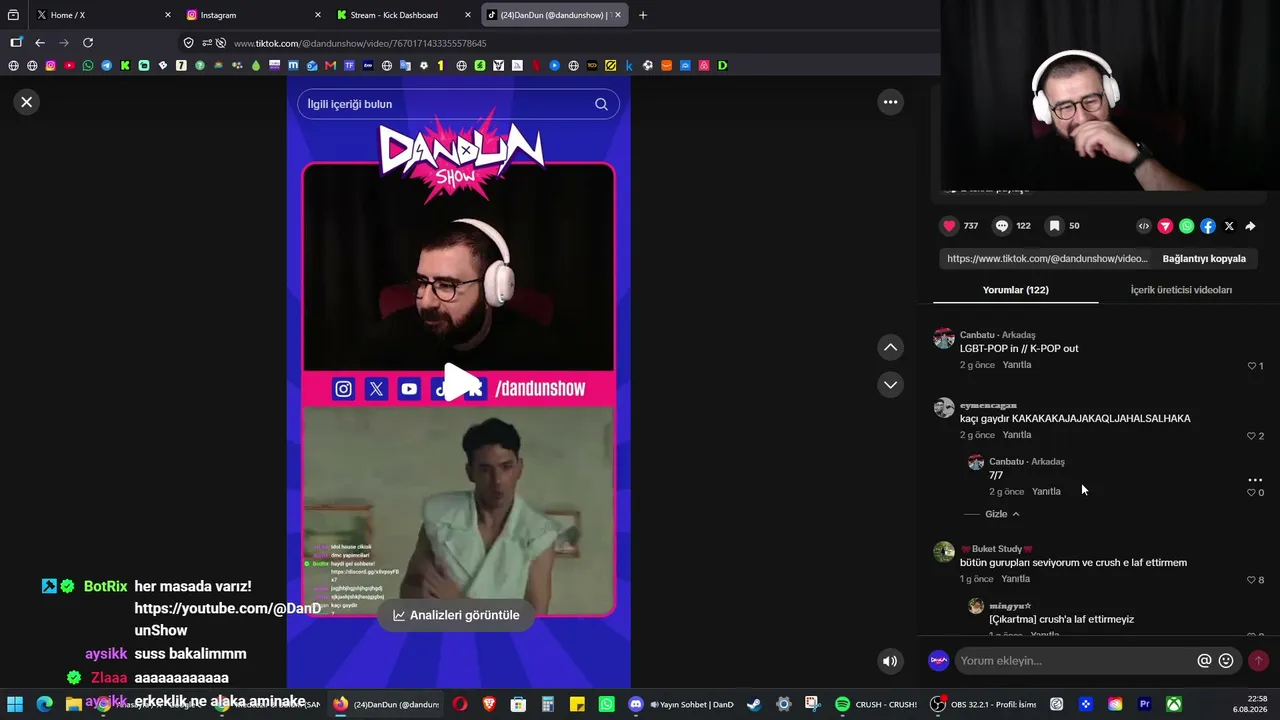The image size is (1280, 720).
Task: Open Discord from the taskbar
Action: [x=635, y=704]
